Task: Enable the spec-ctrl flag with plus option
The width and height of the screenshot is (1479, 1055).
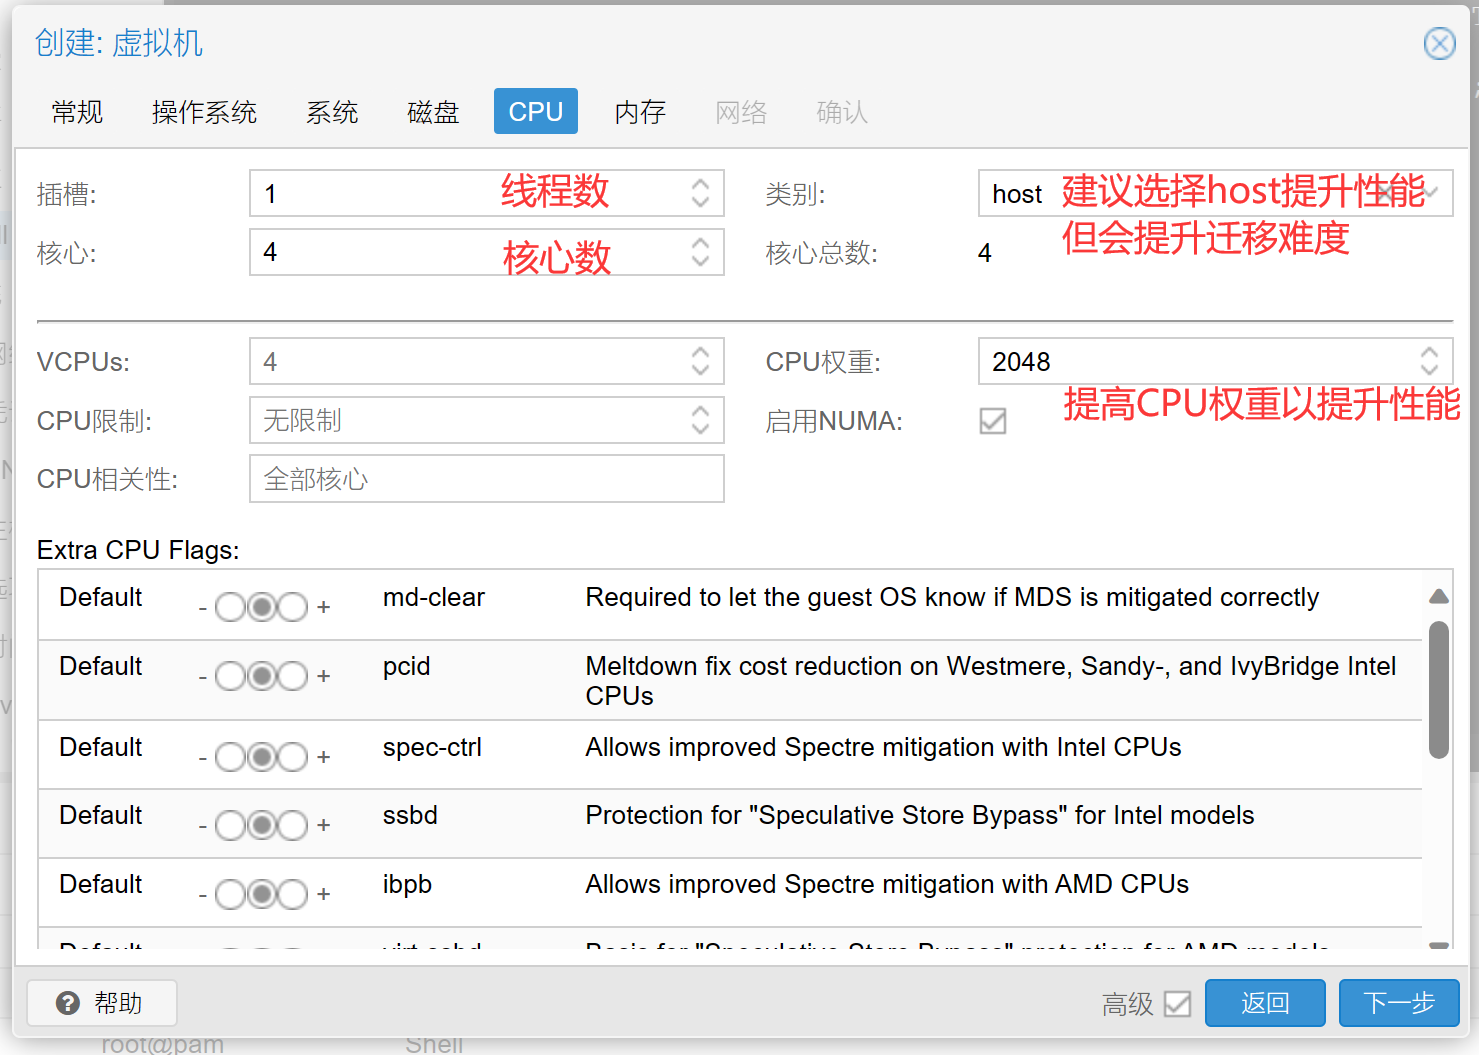Action: (x=293, y=757)
